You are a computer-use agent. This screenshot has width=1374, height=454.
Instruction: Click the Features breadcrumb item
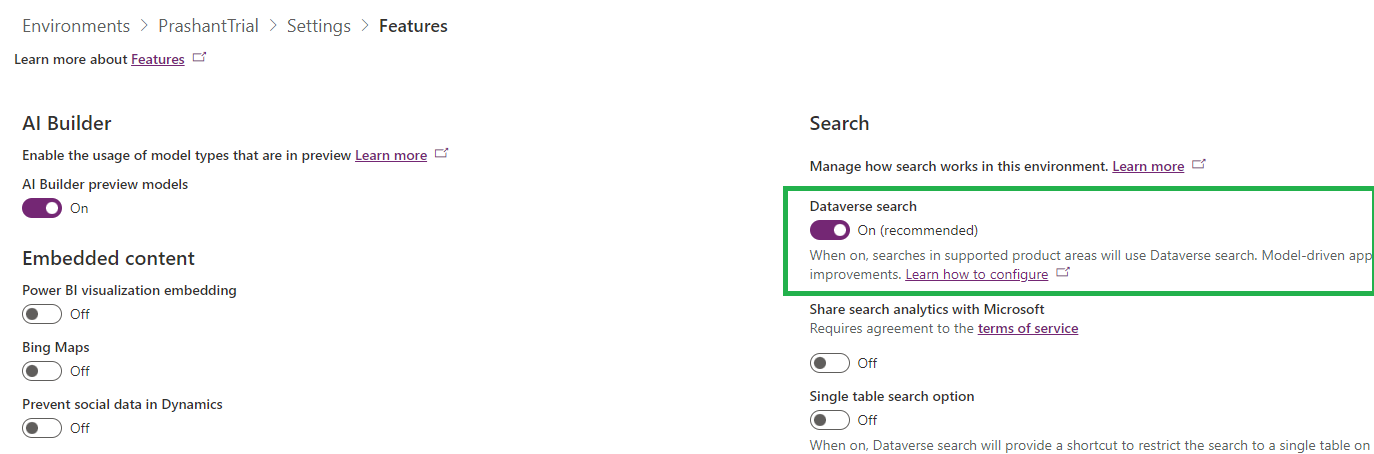point(413,26)
